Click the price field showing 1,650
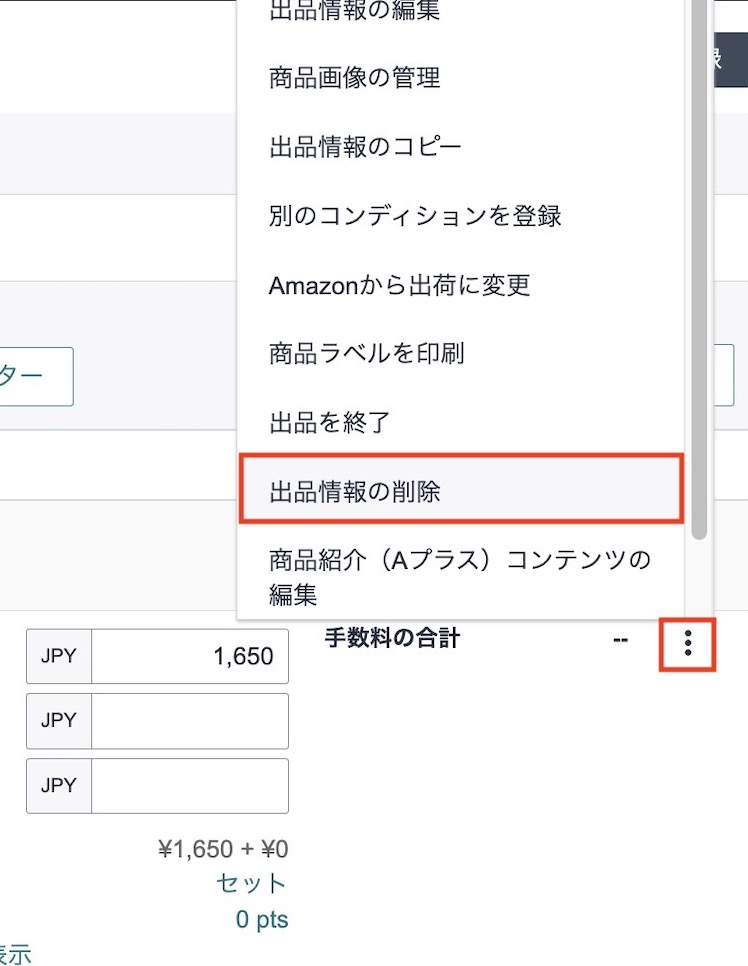Image resolution: width=748 pixels, height=966 pixels. (190, 656)
